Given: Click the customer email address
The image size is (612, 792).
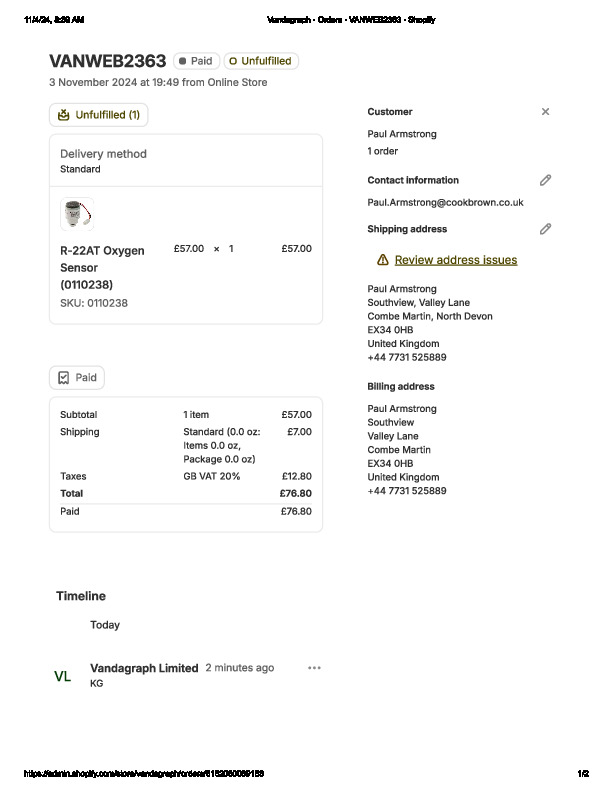Looking at the screenshot, I should click(x=445, y=202).
